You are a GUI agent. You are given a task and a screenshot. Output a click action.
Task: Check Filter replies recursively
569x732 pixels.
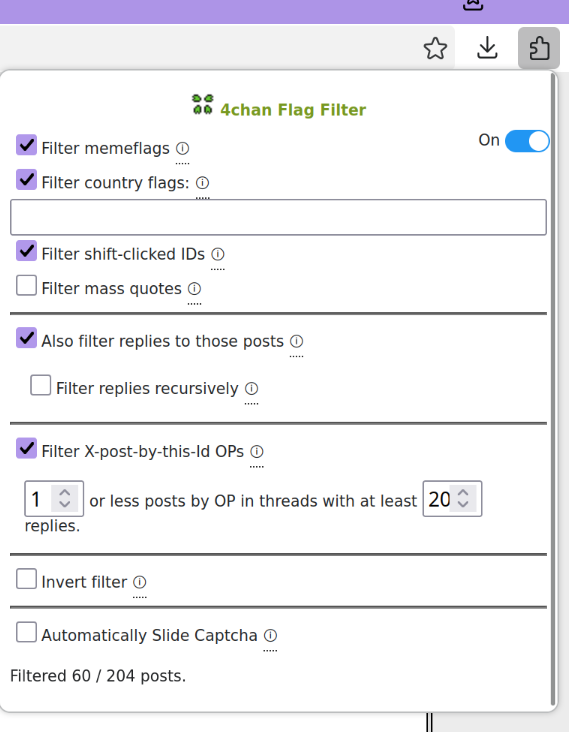click(x=41, y=385)
